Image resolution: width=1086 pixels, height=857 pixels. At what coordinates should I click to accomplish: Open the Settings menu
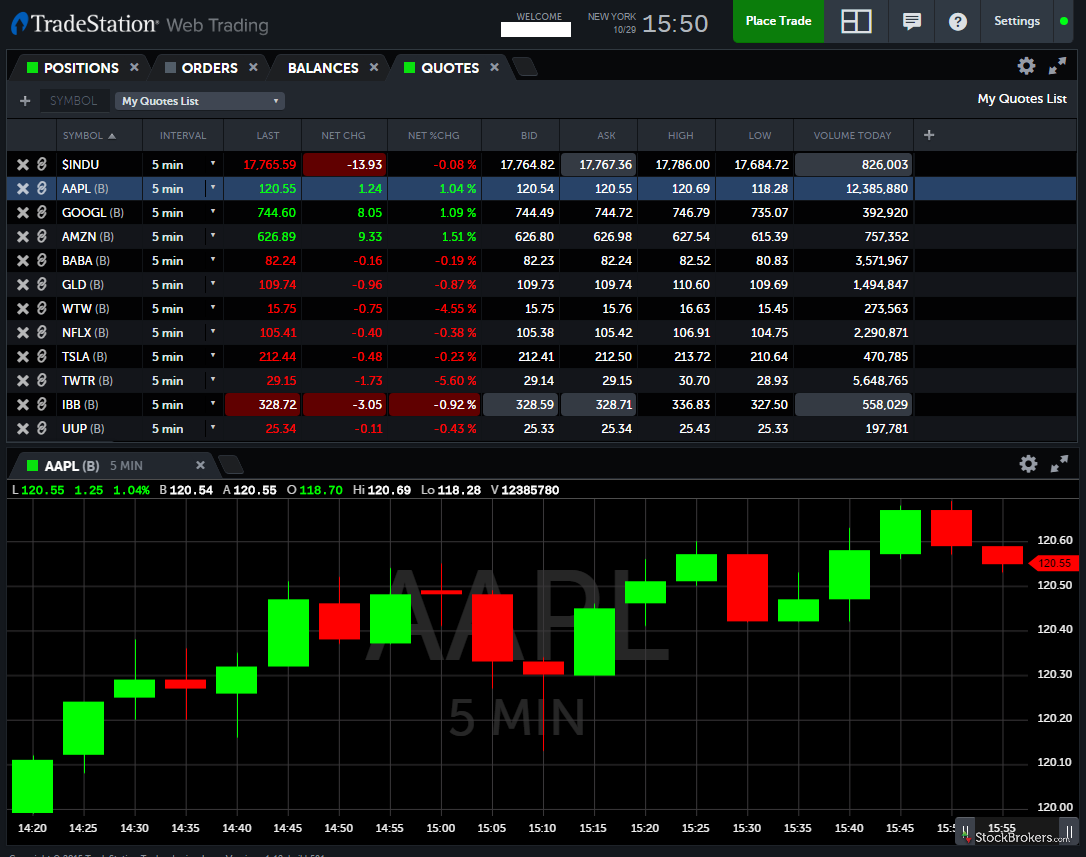point(1017,21)
